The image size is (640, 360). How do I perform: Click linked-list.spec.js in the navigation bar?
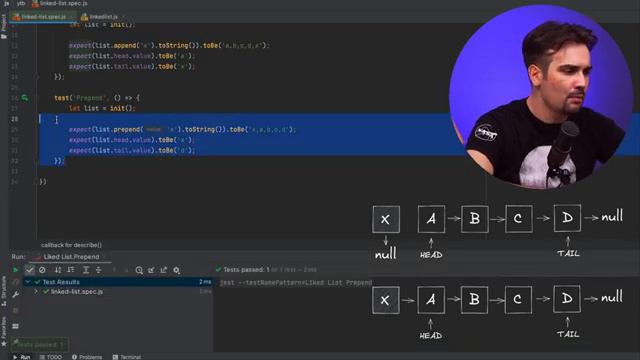pyautogui.click(x=60, y=3)
